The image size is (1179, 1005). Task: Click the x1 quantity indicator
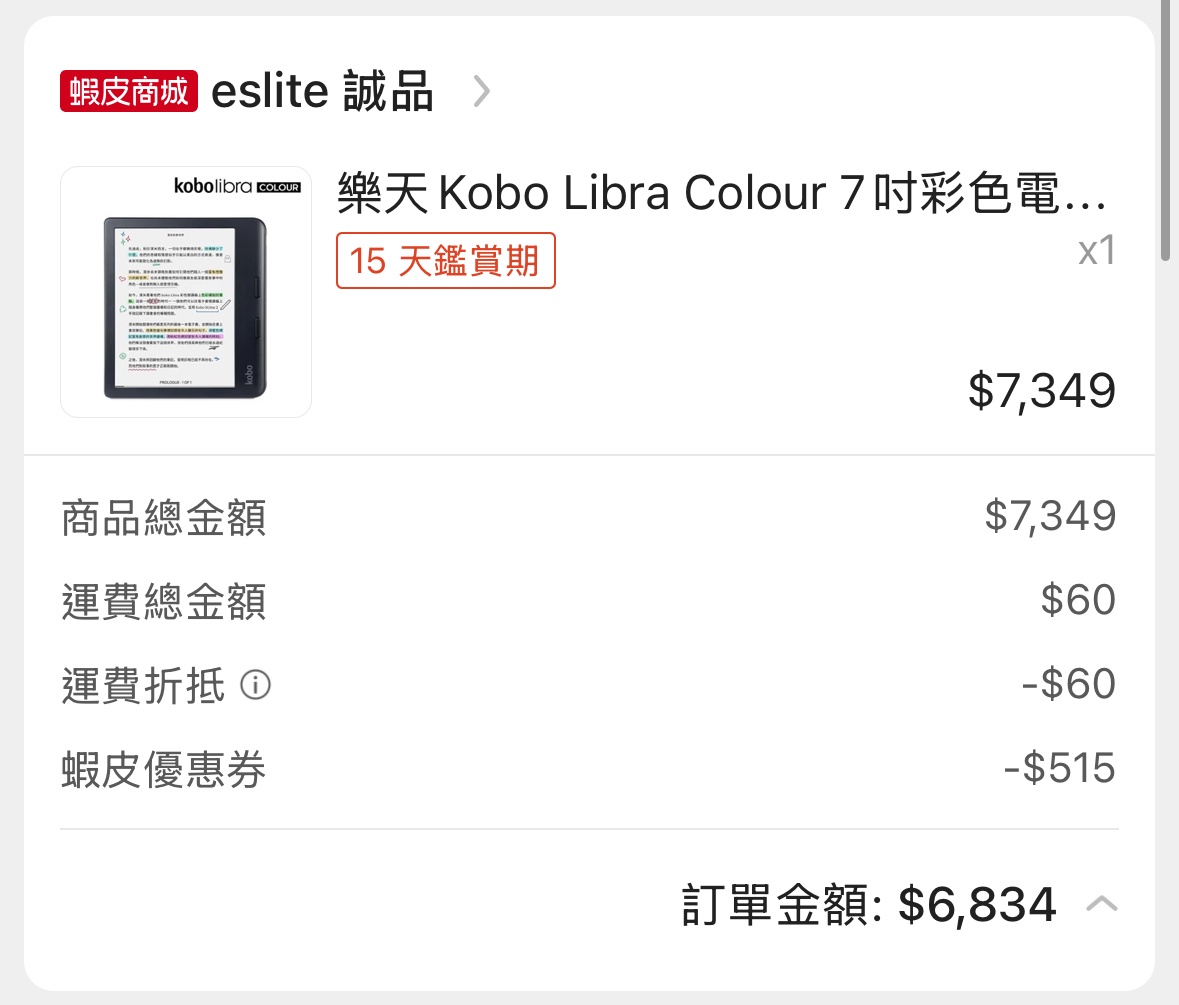coord(1096,252)
